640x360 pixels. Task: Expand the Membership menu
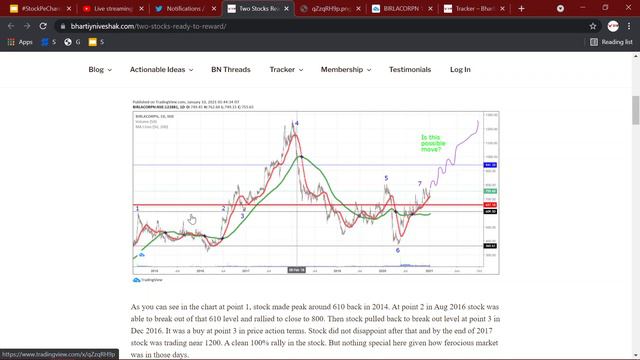point(346,69)
